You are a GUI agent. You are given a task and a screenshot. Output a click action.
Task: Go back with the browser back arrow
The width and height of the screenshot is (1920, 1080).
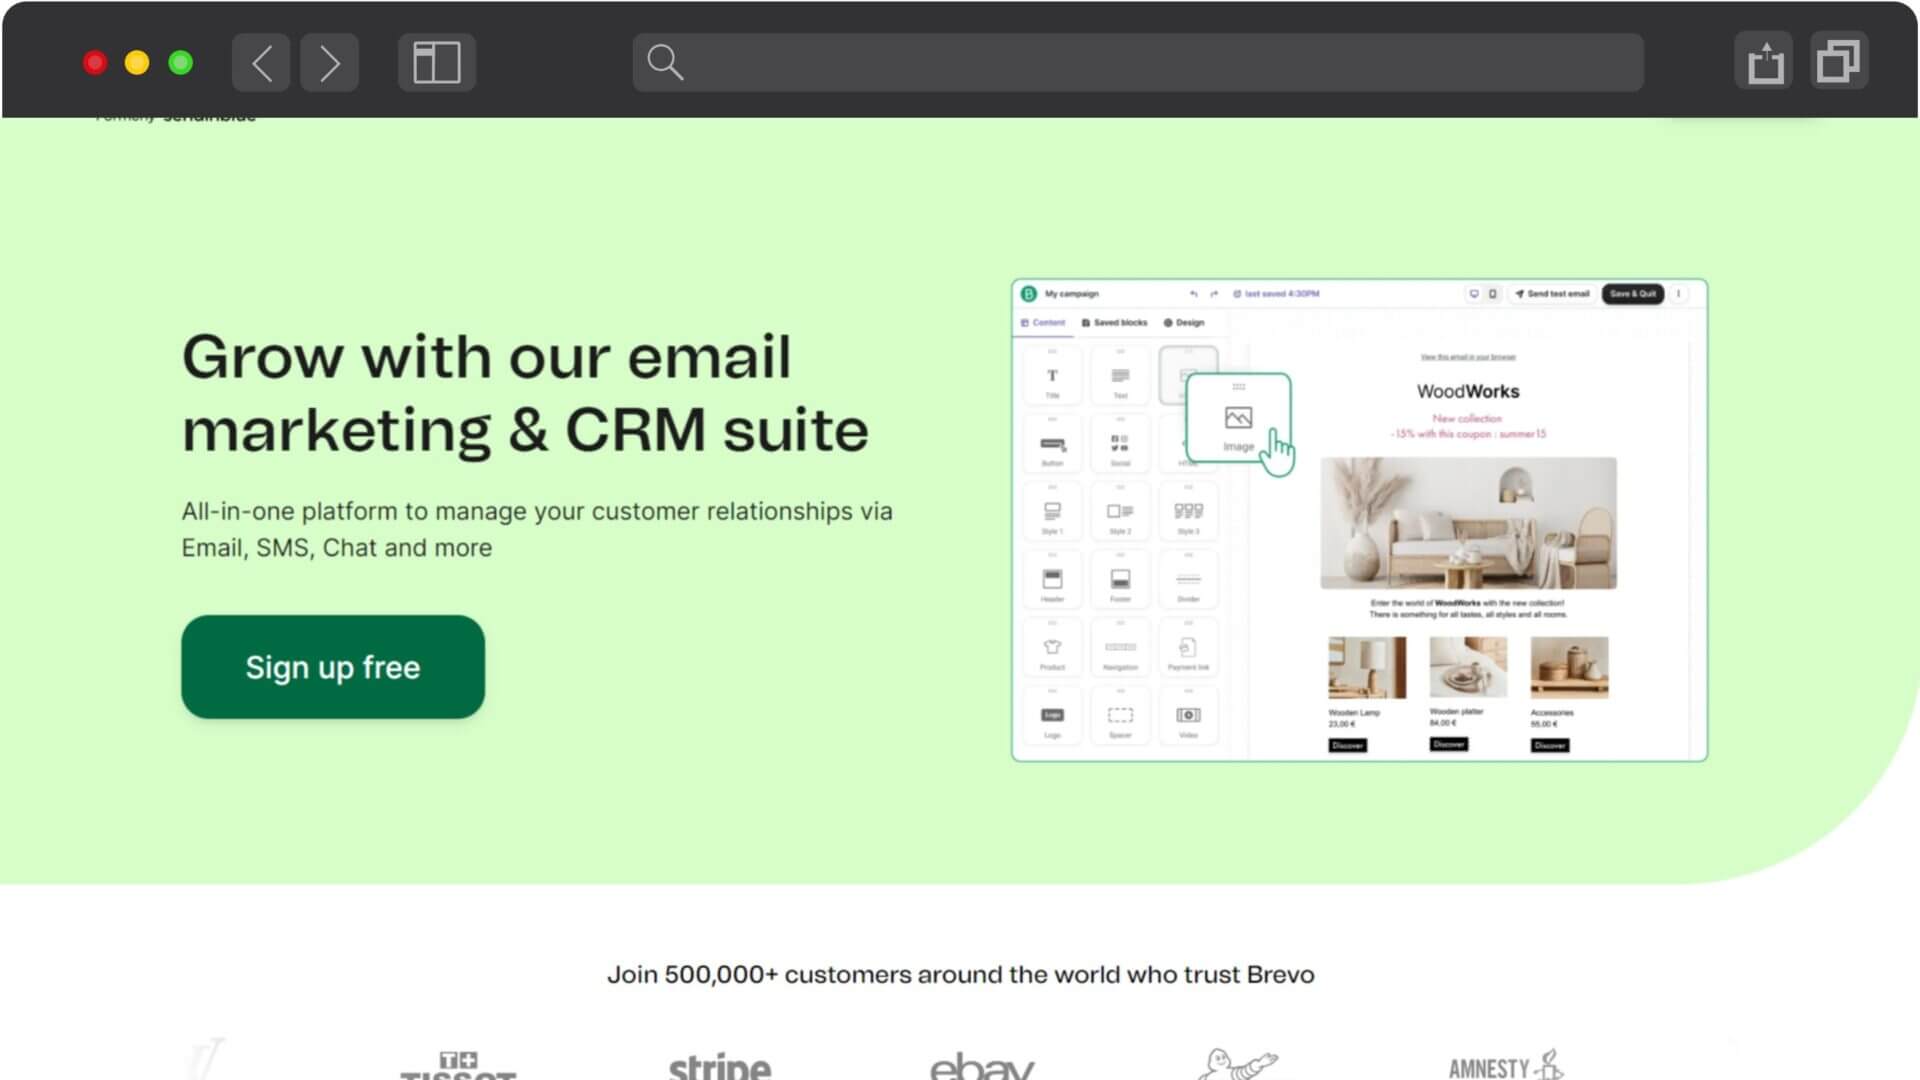point(261,63)
